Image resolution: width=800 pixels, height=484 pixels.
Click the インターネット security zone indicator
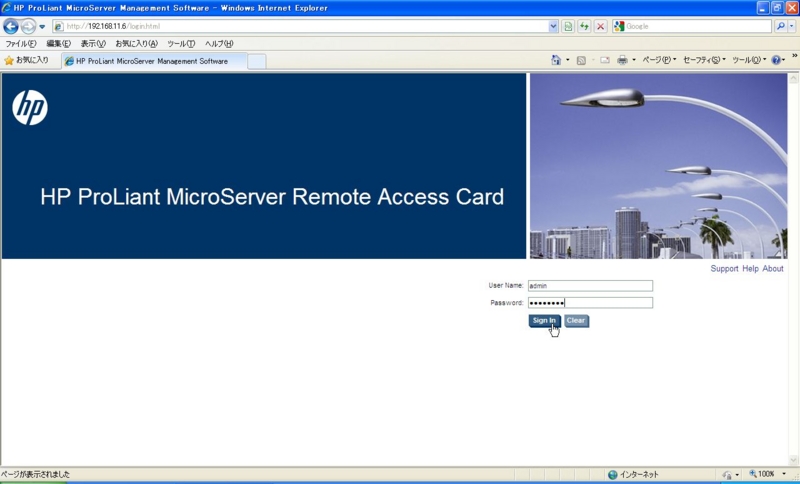(x=633, y=474)
